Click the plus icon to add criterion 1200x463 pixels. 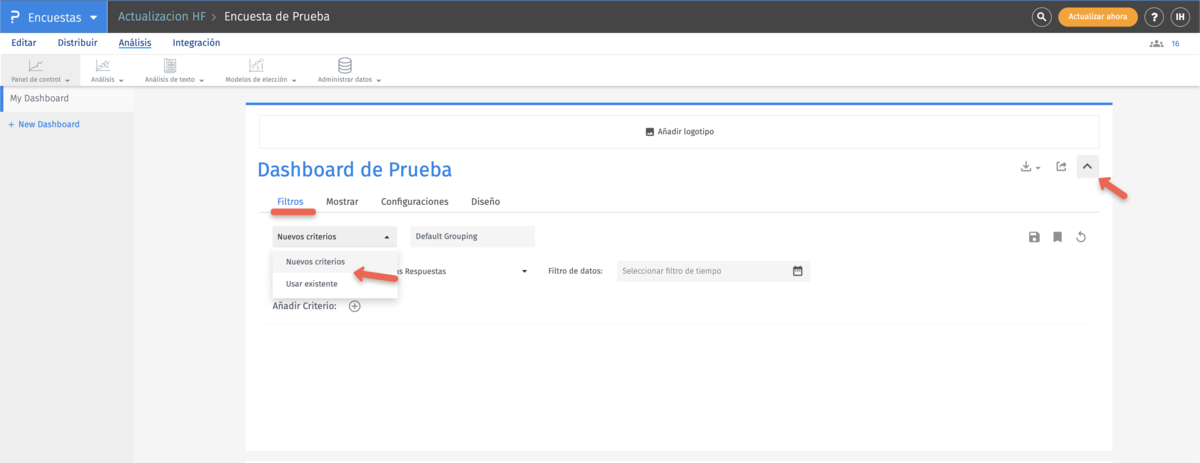[355, 306]
